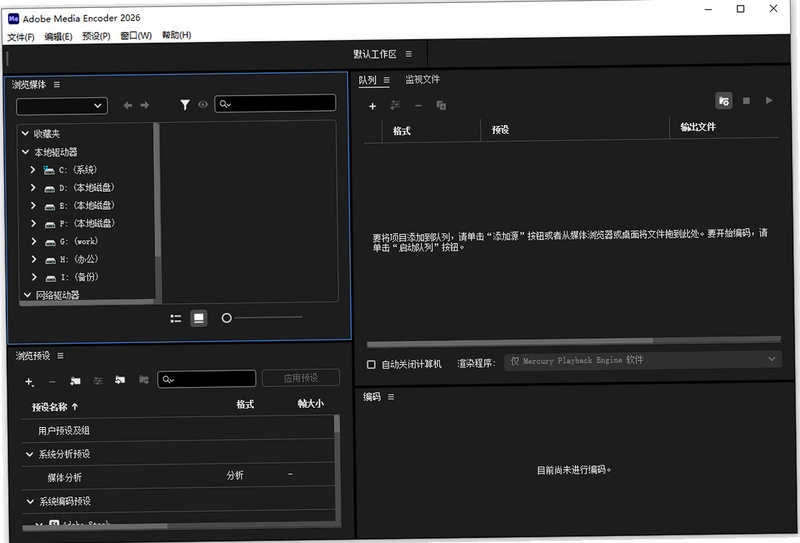The height and width of the screenshot is (543, 800).
Task: Add output settings icon in queue toolbar
Action: [395, 105]
